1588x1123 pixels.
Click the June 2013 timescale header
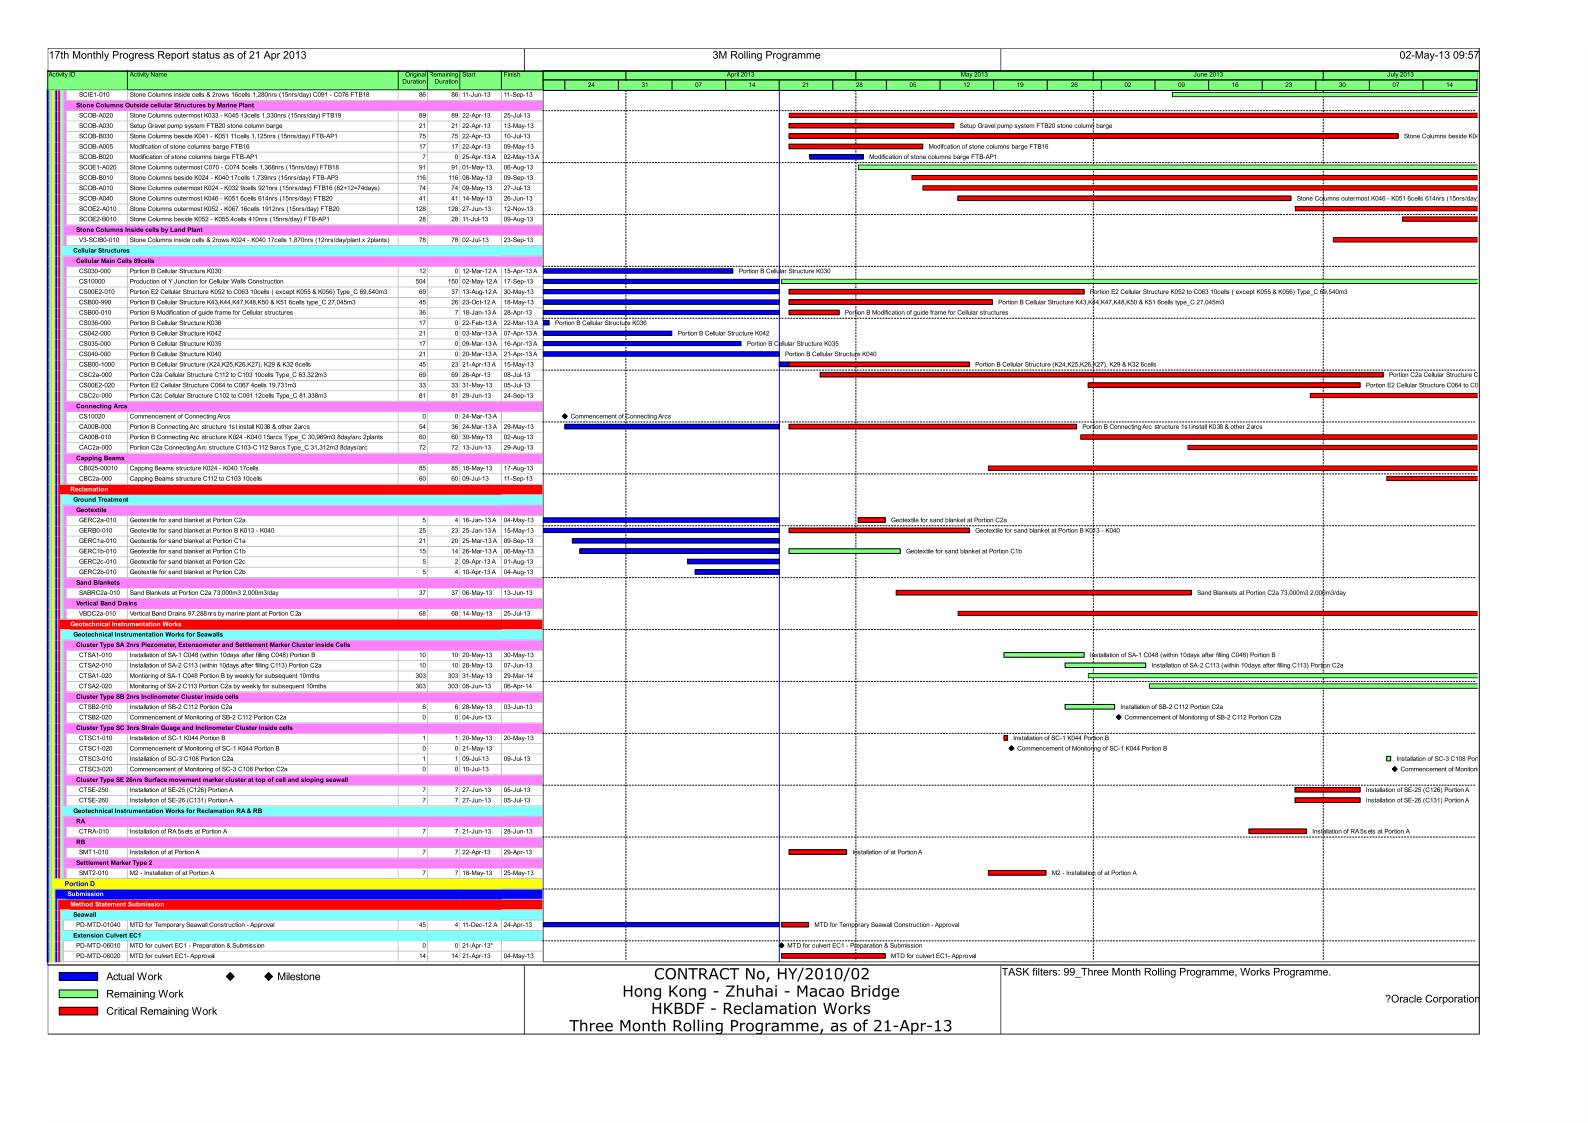(1208, 75)
